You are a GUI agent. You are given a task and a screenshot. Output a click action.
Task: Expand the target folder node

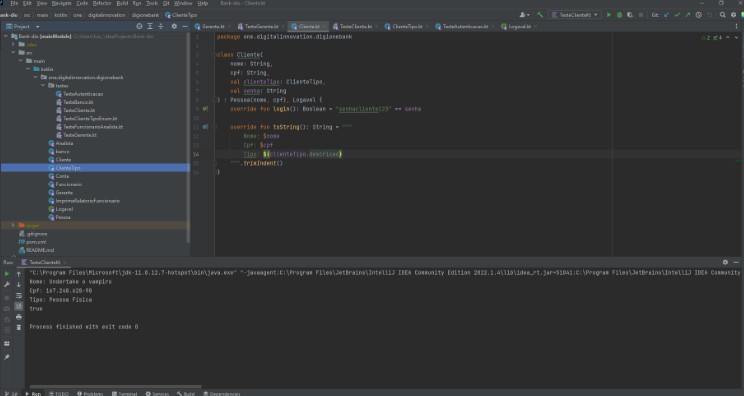coord(13,225)
